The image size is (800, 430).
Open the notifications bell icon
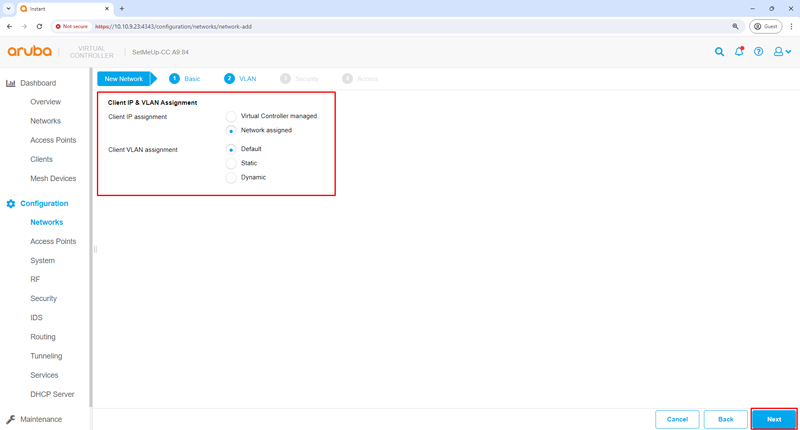pos(739,51)
